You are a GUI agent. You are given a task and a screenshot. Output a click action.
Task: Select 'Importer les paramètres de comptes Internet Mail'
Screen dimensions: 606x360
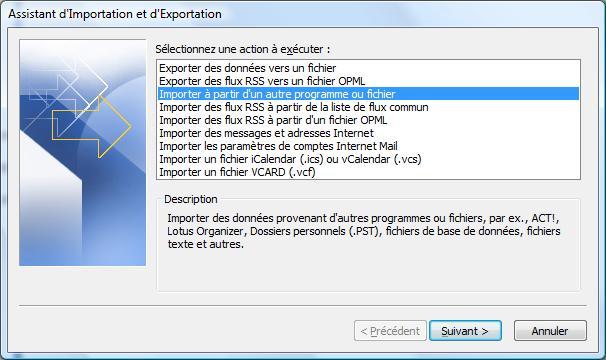pos(368,146)
